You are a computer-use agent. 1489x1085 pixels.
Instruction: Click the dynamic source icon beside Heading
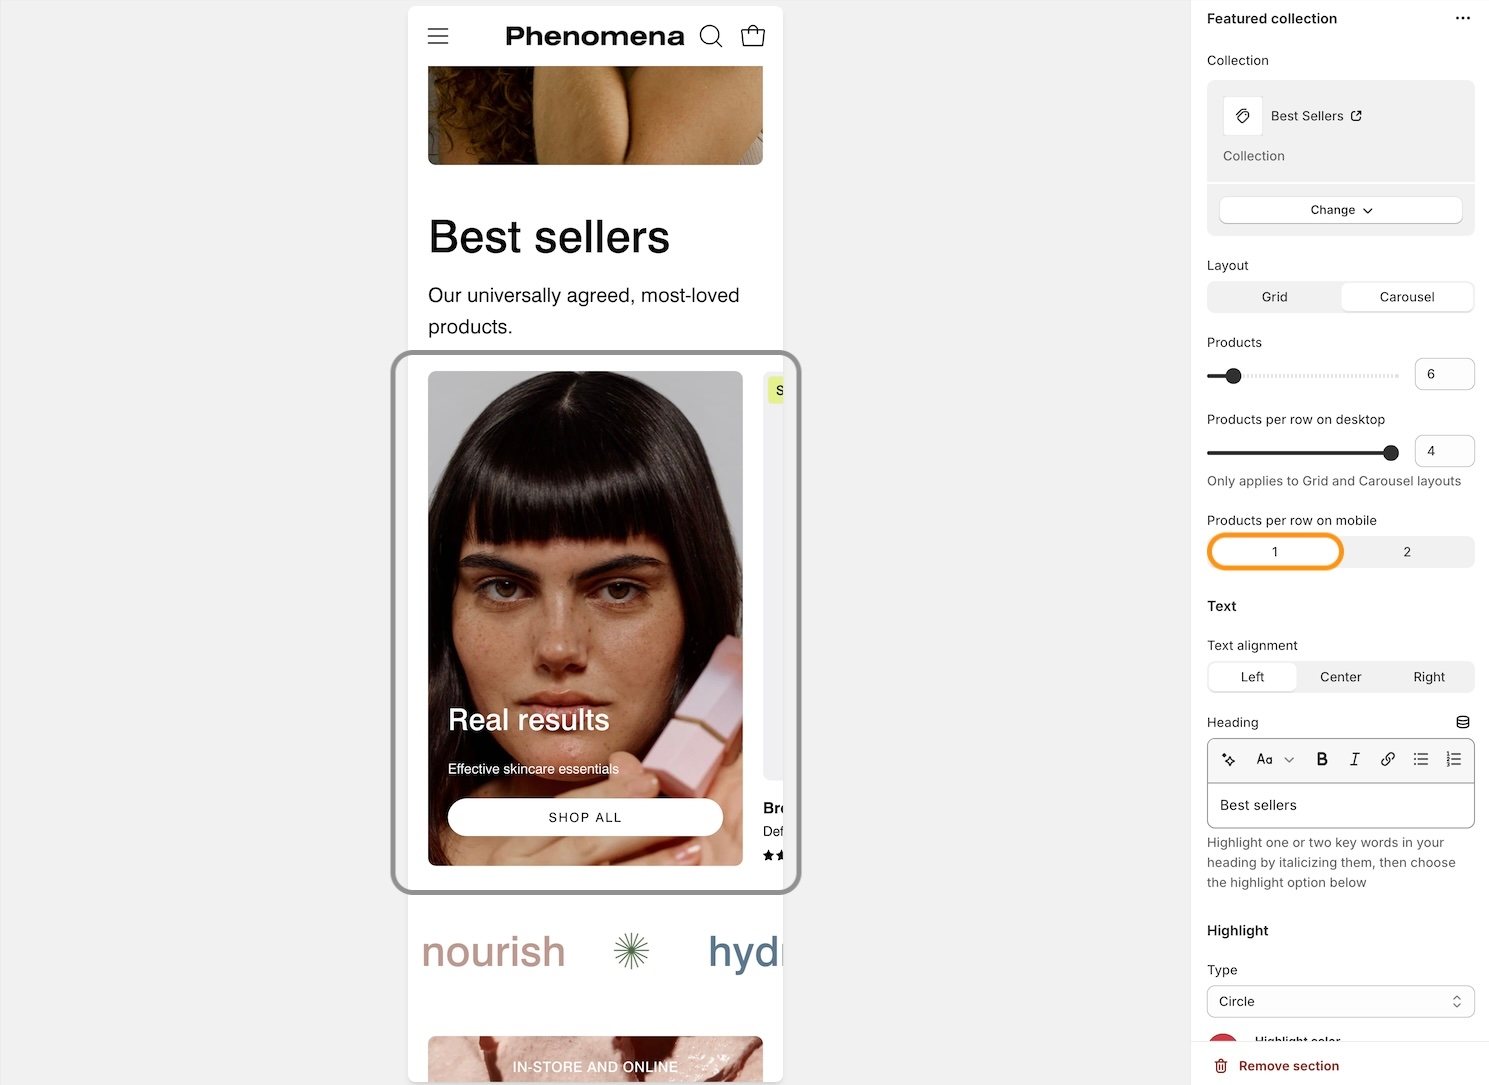coord(1463,722)
